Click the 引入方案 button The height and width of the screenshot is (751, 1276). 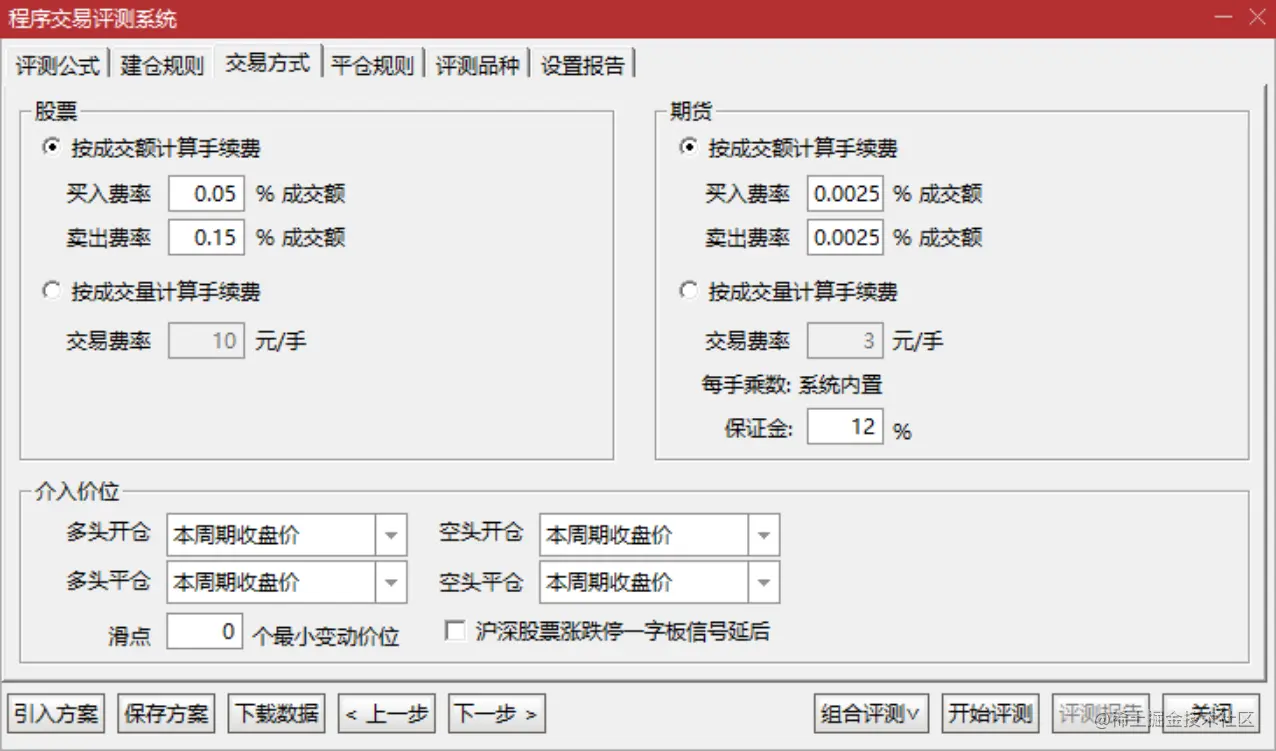click(56, 713)
